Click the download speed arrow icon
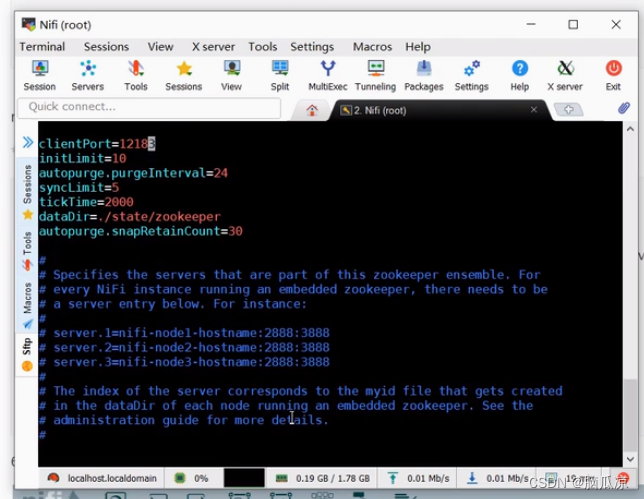This screenshot has height=499, width=644. pyautogui.click(x=472, y=478)
